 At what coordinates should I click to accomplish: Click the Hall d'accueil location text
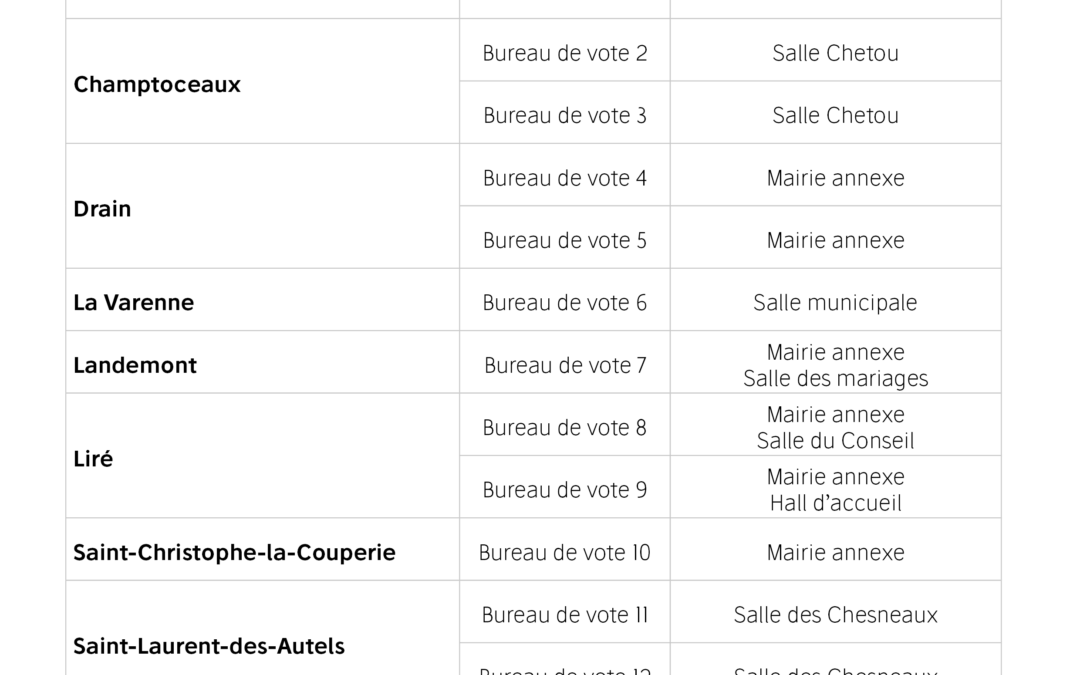coord(835,503)
